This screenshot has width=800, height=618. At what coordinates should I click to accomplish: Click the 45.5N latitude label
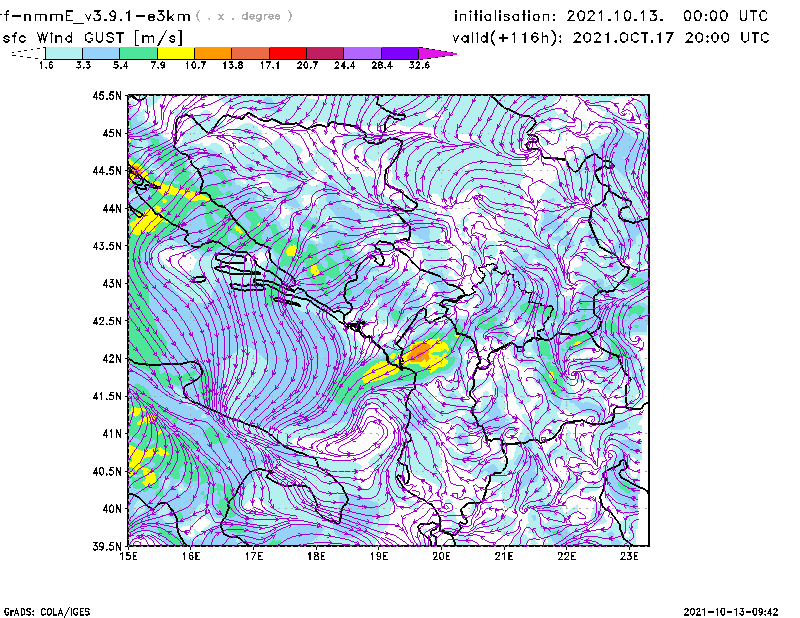(107, 95)
